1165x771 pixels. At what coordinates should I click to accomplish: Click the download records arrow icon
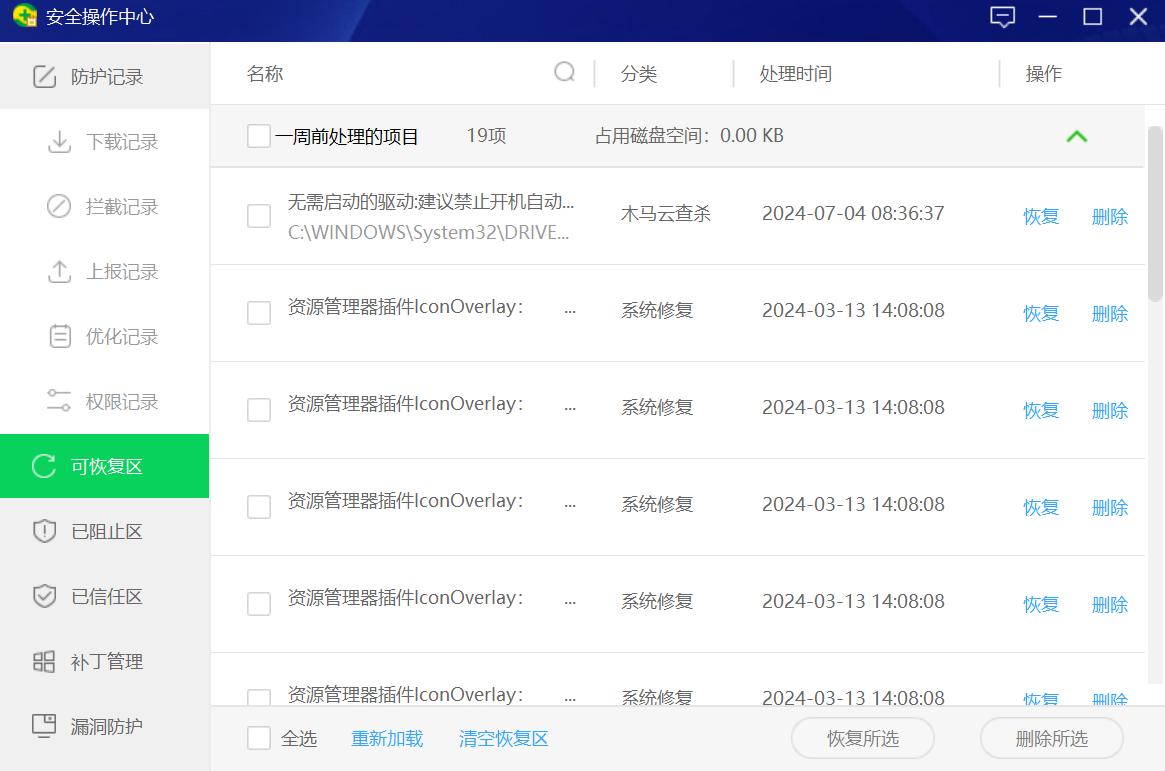[x=59, y=142]
